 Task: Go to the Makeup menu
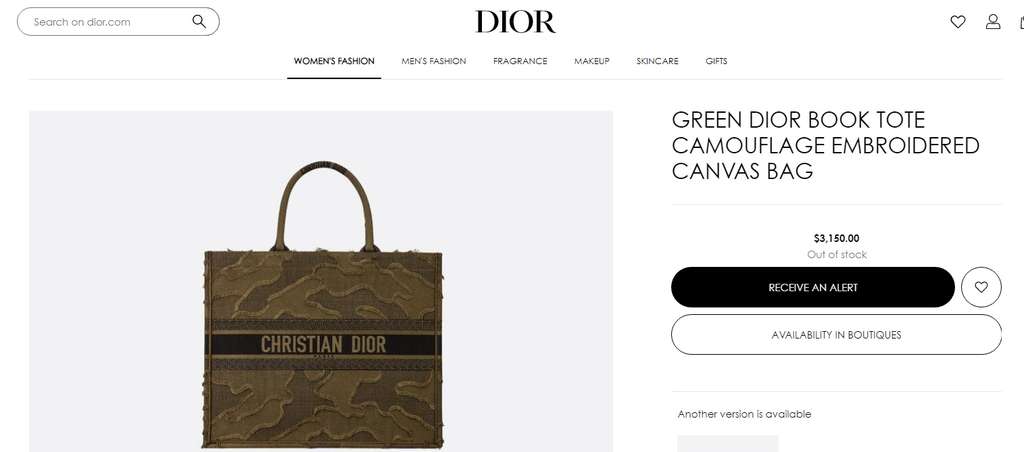coord(592,61)
